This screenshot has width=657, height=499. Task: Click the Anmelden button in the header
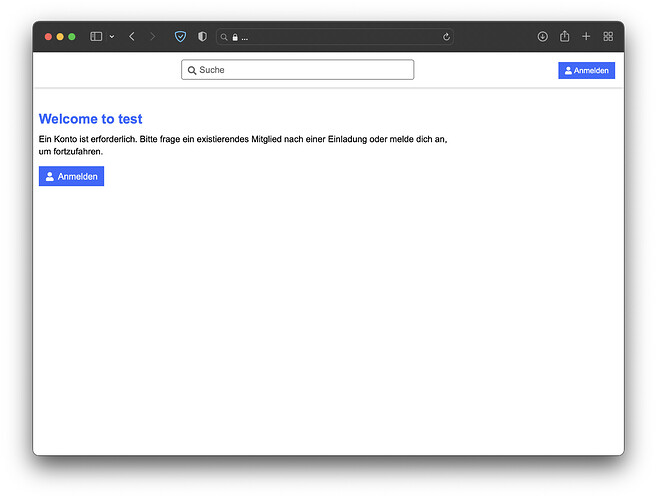click(586, 70)
